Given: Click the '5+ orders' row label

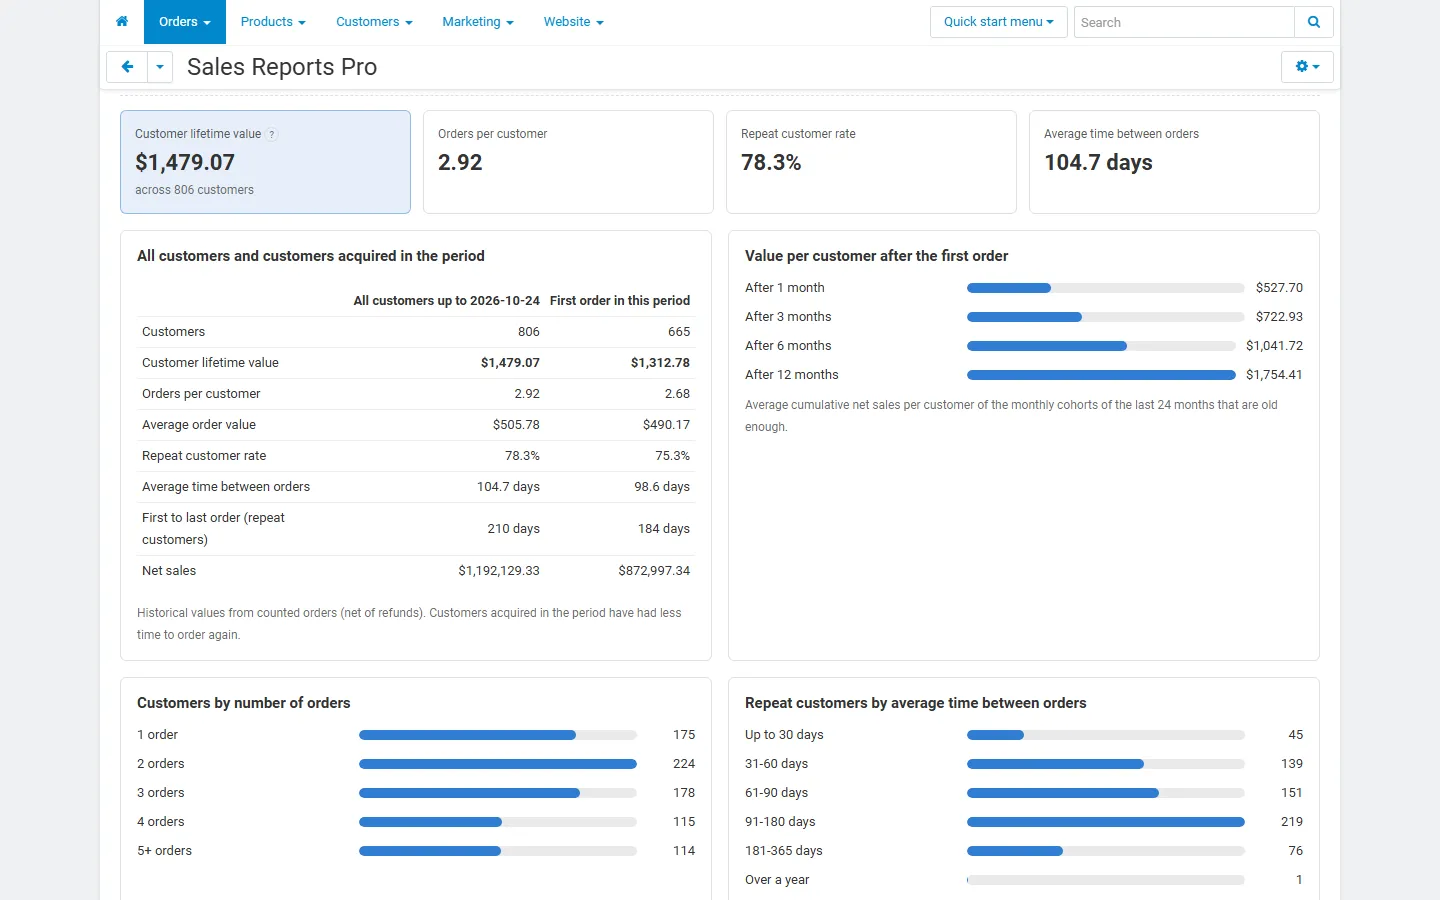Looking at the screenshot, I should (x=164, y=851).
